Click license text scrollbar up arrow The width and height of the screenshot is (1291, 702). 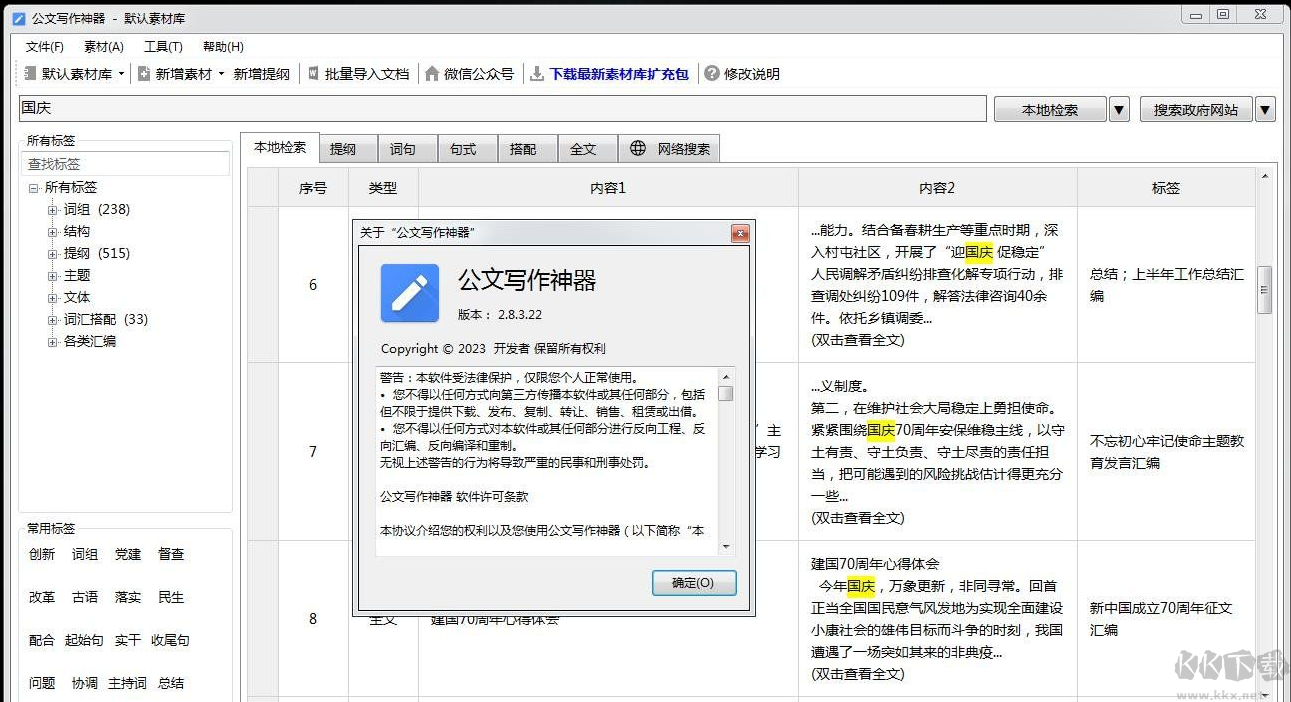(726, 375)
